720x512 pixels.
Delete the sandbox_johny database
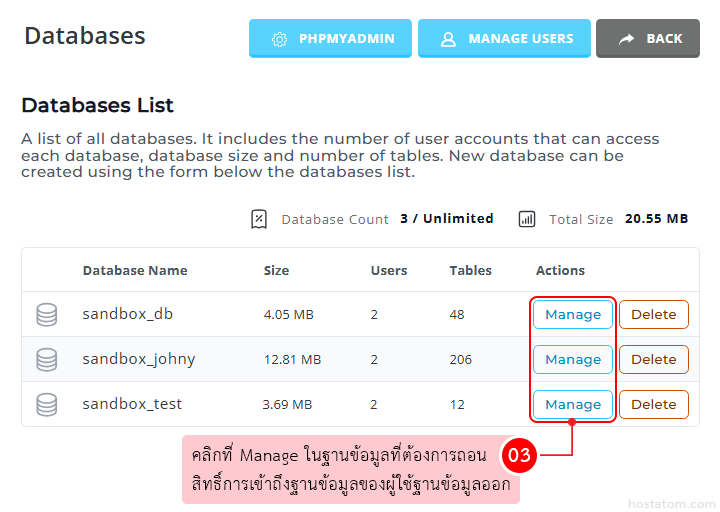654,359
